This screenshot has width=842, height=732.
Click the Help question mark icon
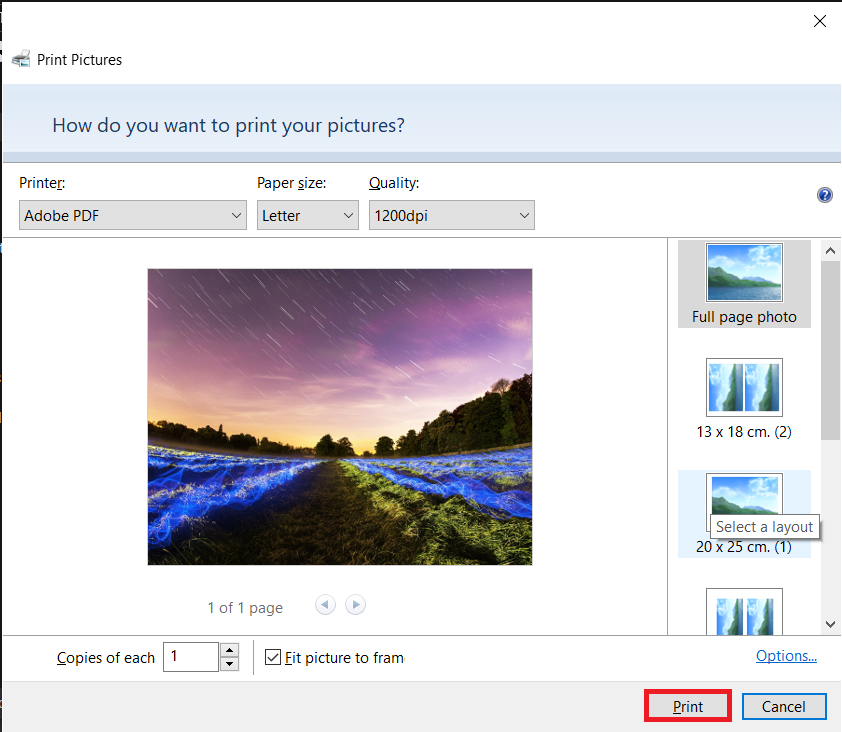[x=824, y=195]
